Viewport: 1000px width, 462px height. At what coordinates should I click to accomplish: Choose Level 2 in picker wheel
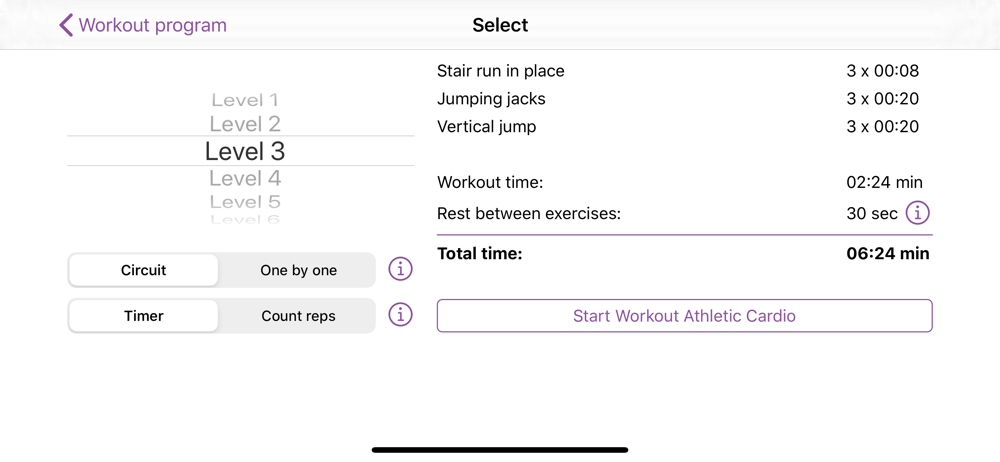click(244, 124)
